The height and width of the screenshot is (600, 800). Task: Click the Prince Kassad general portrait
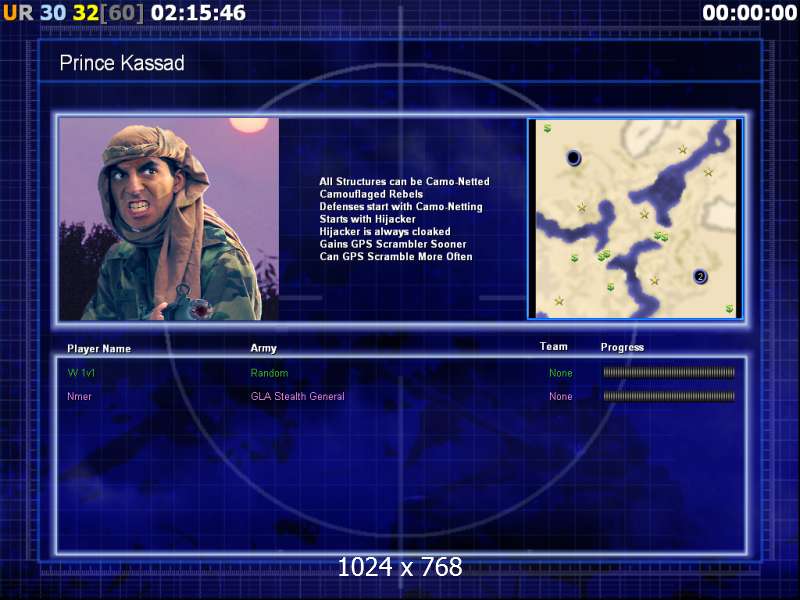(169, 219)
